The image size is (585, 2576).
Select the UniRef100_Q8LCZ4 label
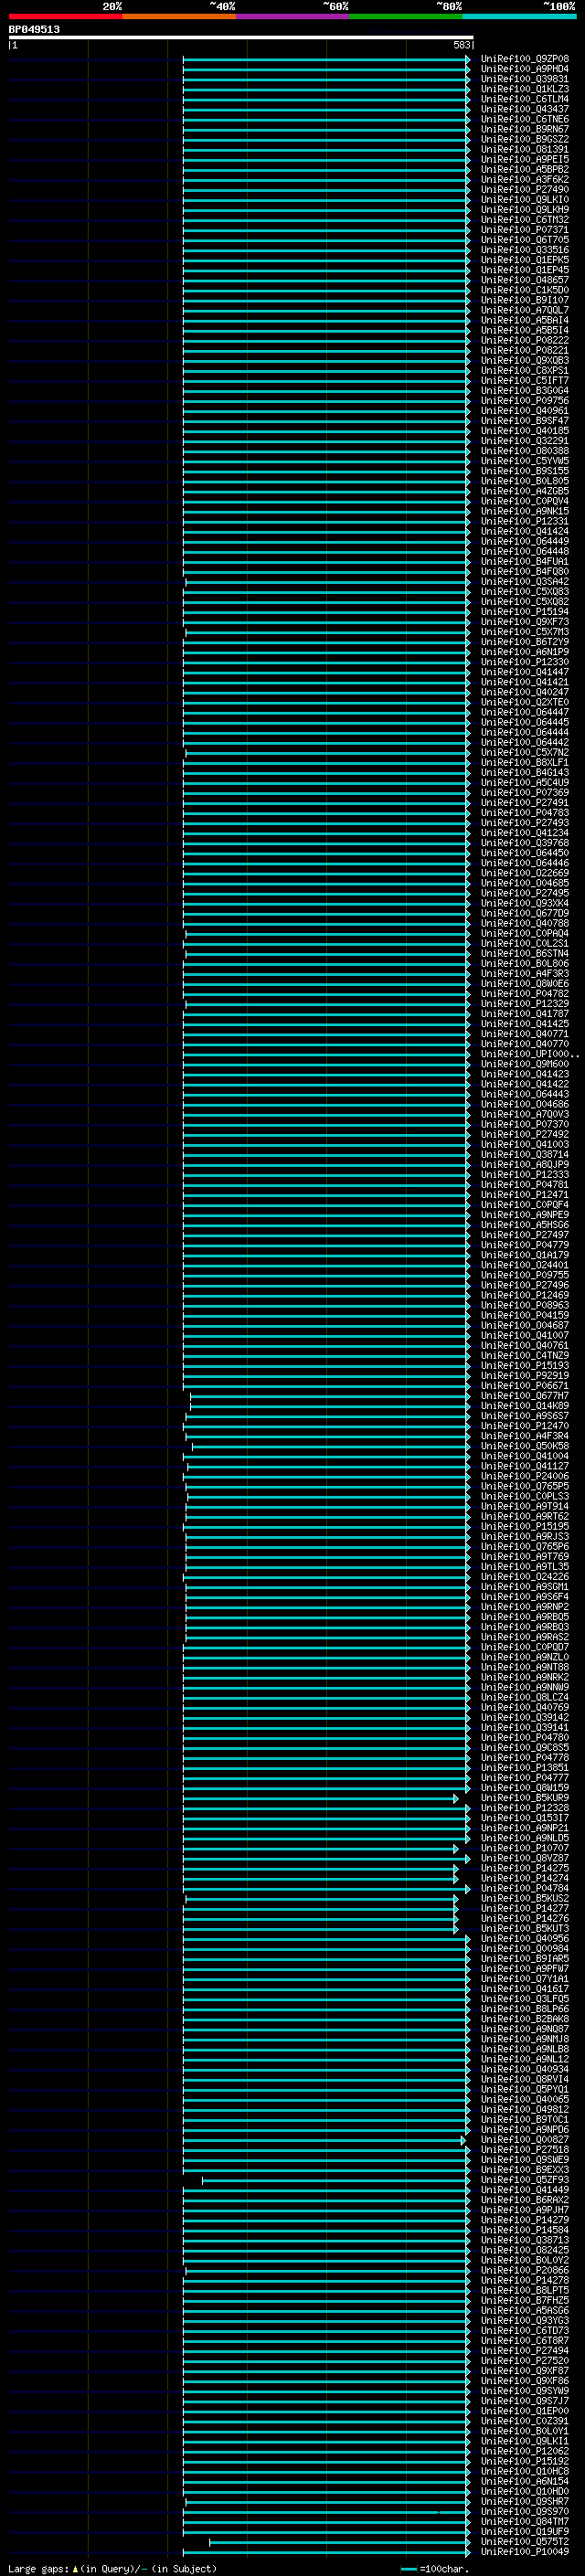coord(524,1697)
